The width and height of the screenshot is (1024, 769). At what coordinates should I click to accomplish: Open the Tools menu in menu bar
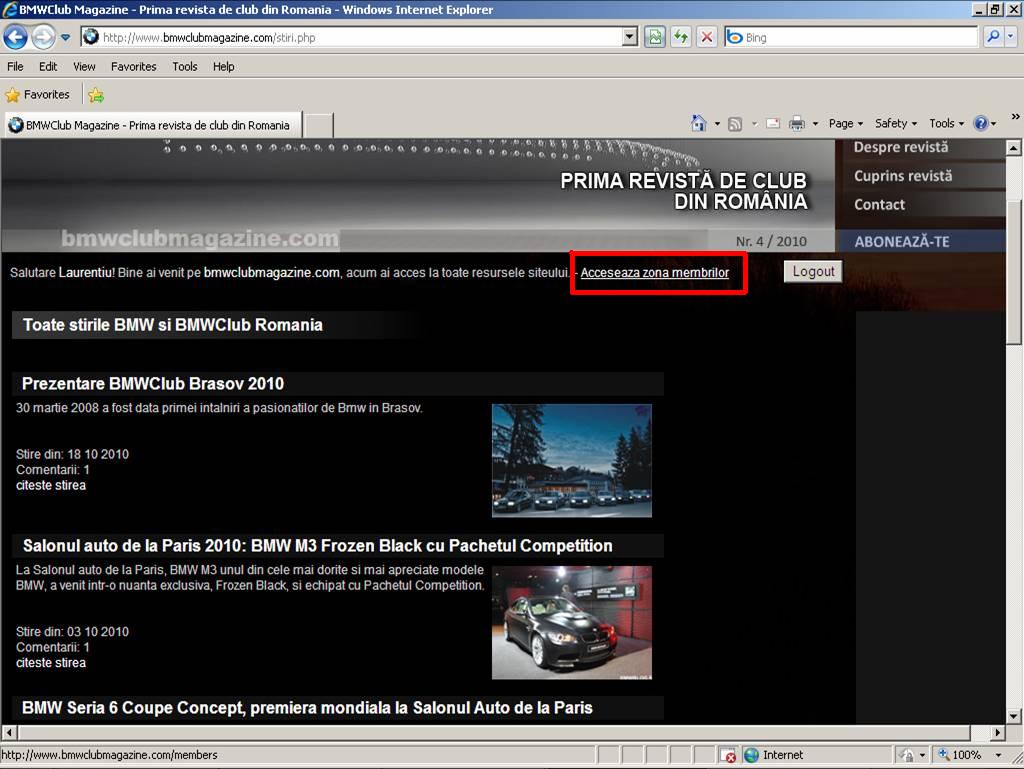(185, 67)
